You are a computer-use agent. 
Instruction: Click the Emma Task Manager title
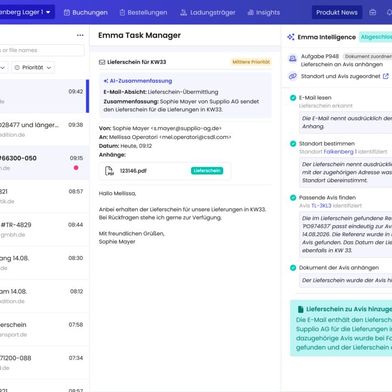(139, 35)
